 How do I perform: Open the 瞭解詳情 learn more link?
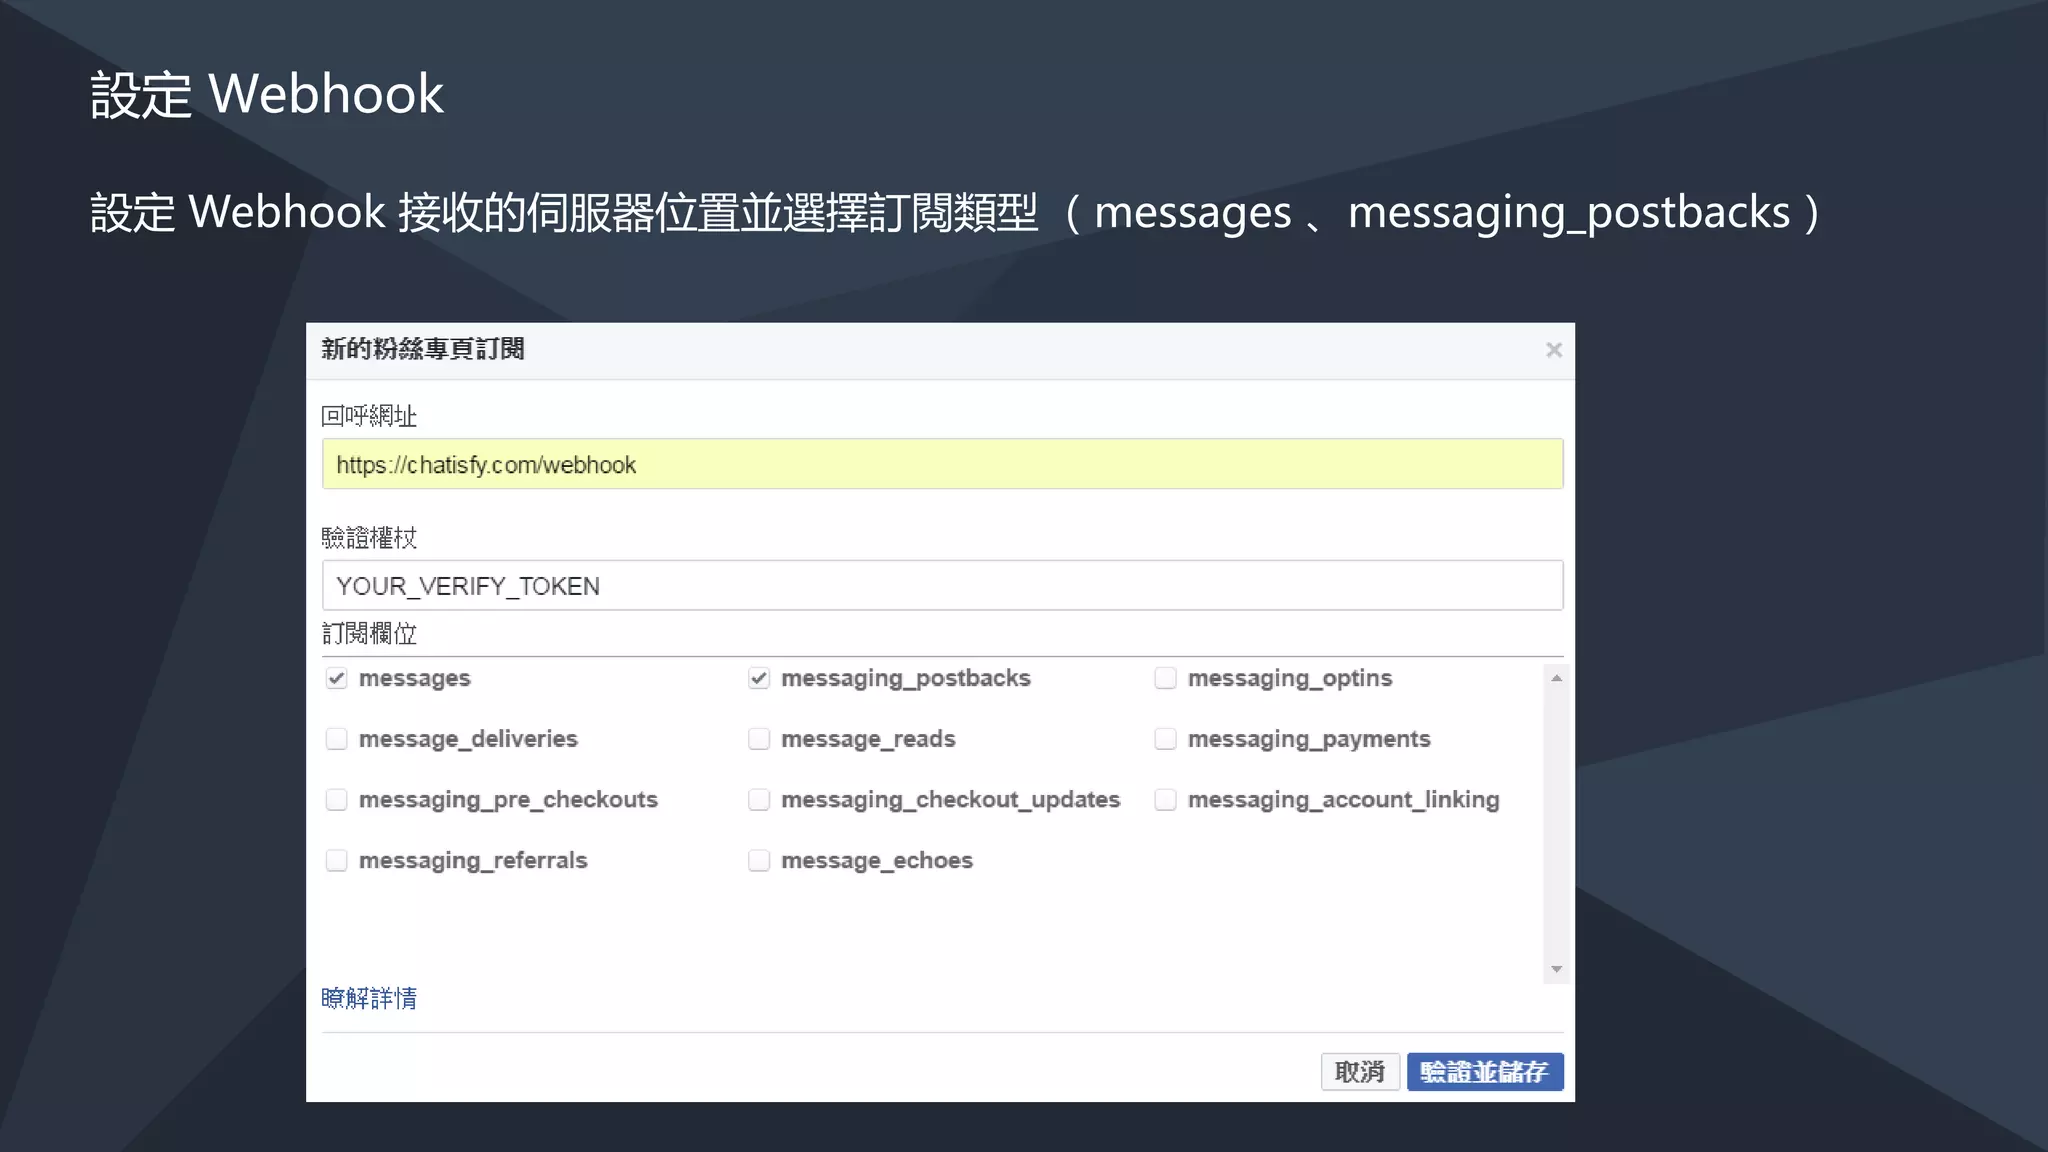(x=369, y=998)
